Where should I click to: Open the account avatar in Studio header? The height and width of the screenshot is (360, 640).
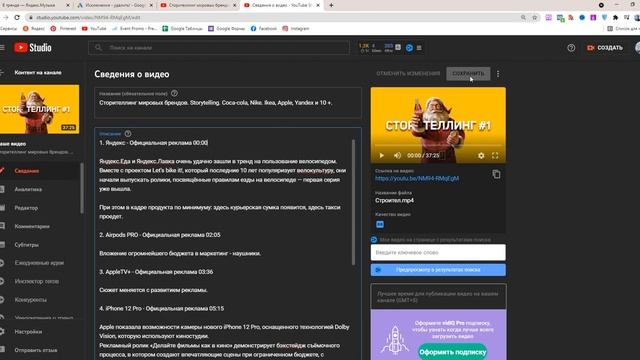(x=637, y=48)
